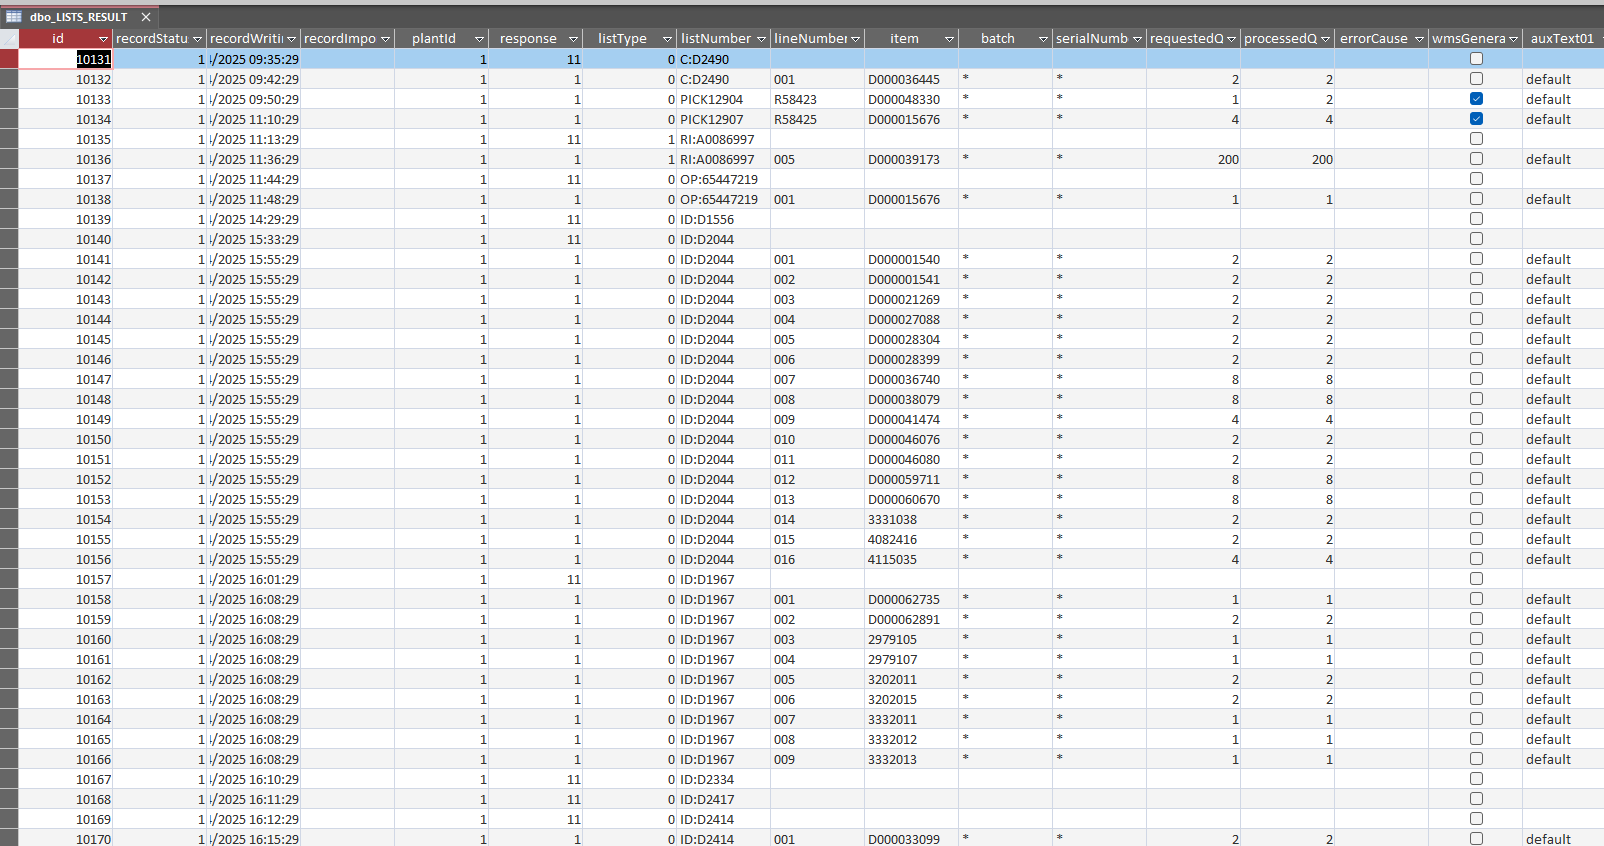Click row selector beside record 10160
This screenshot has width=1604, height=846.
[9, 639]
